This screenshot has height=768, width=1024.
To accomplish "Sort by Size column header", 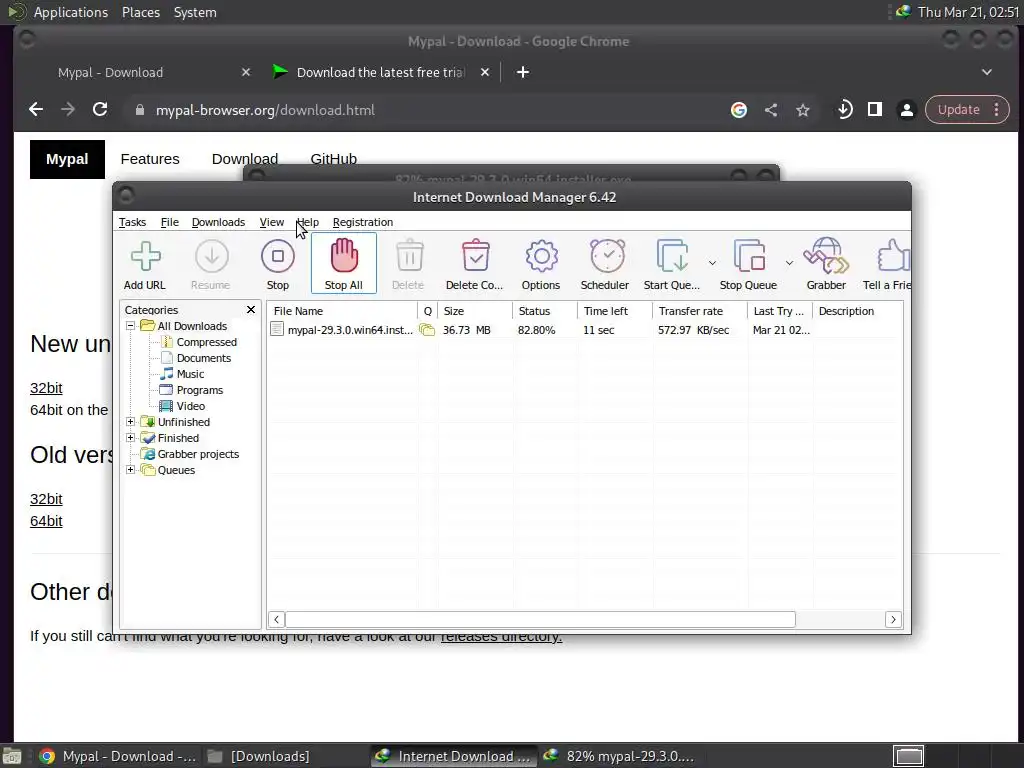I will [x=475, y=311].
